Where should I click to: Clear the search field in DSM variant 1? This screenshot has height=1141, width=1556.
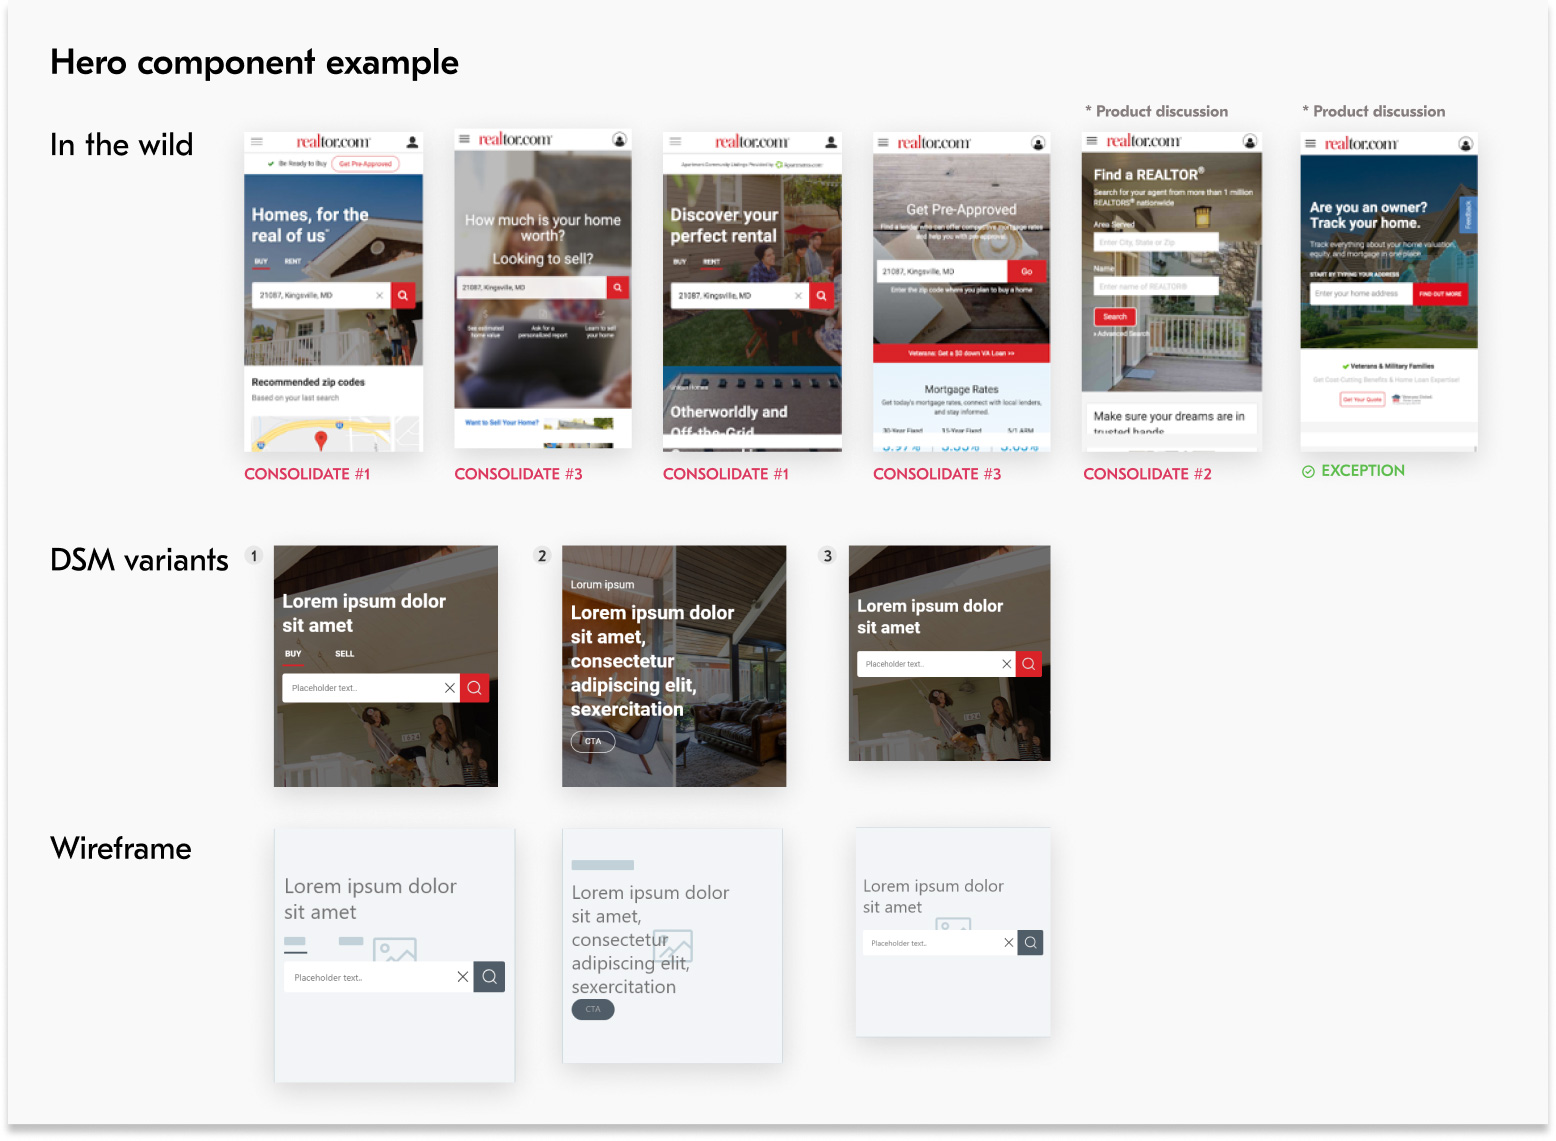[450, 688]
